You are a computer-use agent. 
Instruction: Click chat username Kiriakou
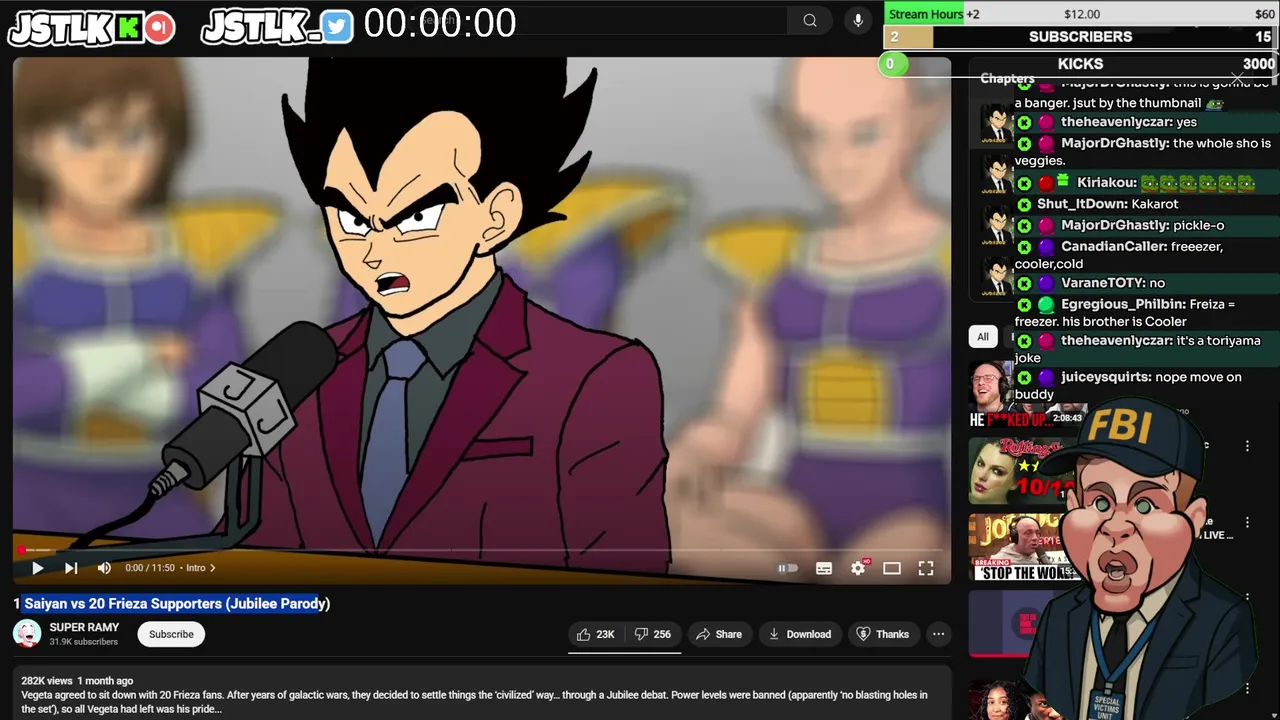[x=1106, y=183]
